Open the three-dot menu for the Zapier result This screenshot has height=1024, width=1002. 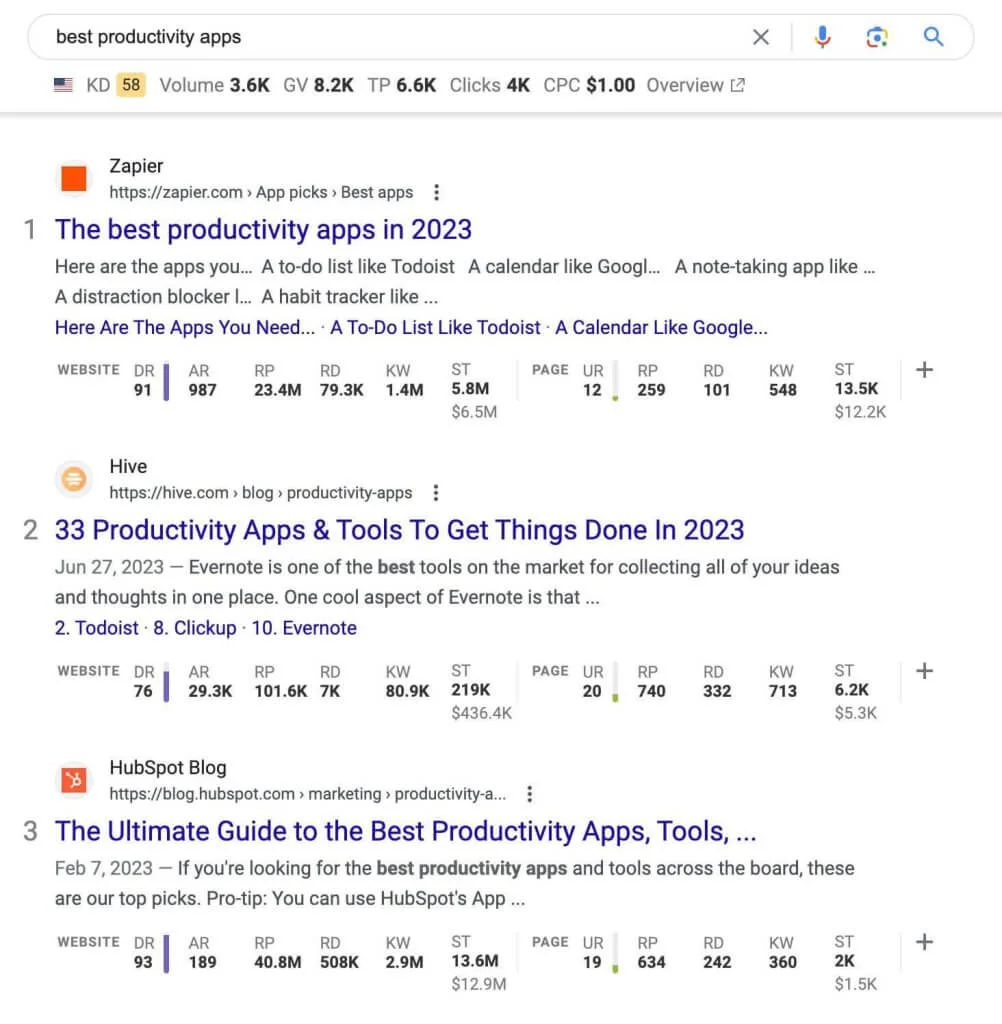pos(436,193)
